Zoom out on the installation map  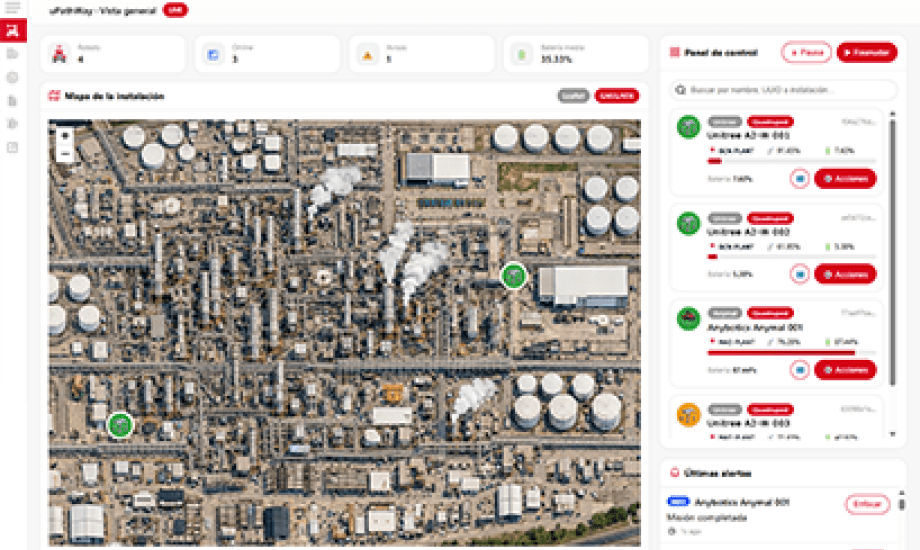(x=64, y=154)
